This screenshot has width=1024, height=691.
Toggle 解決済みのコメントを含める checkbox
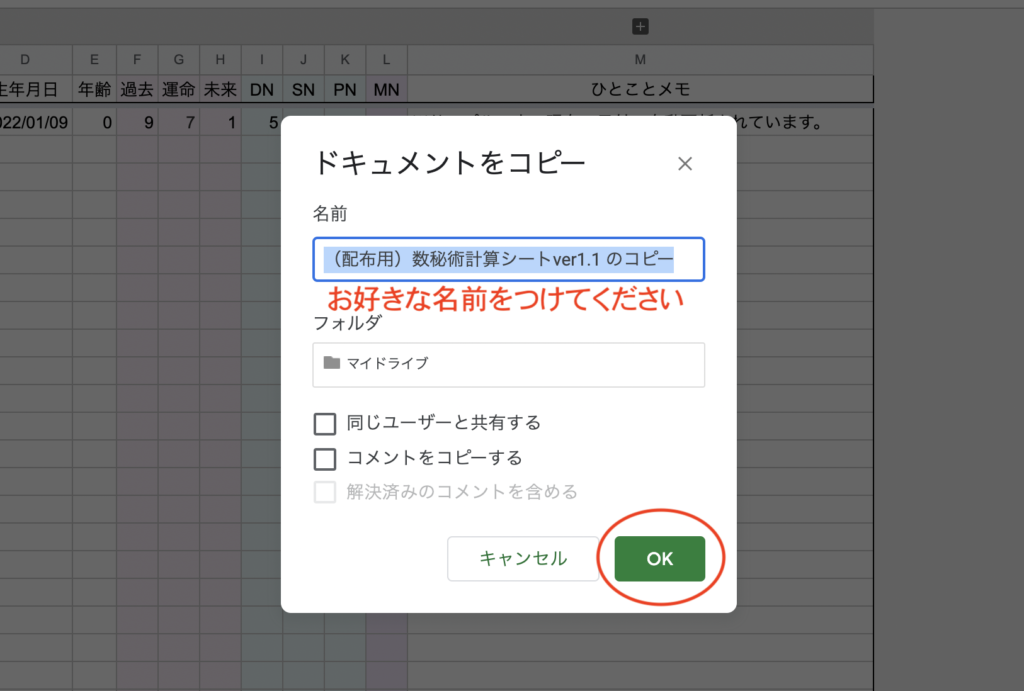[x=325, y=492]
